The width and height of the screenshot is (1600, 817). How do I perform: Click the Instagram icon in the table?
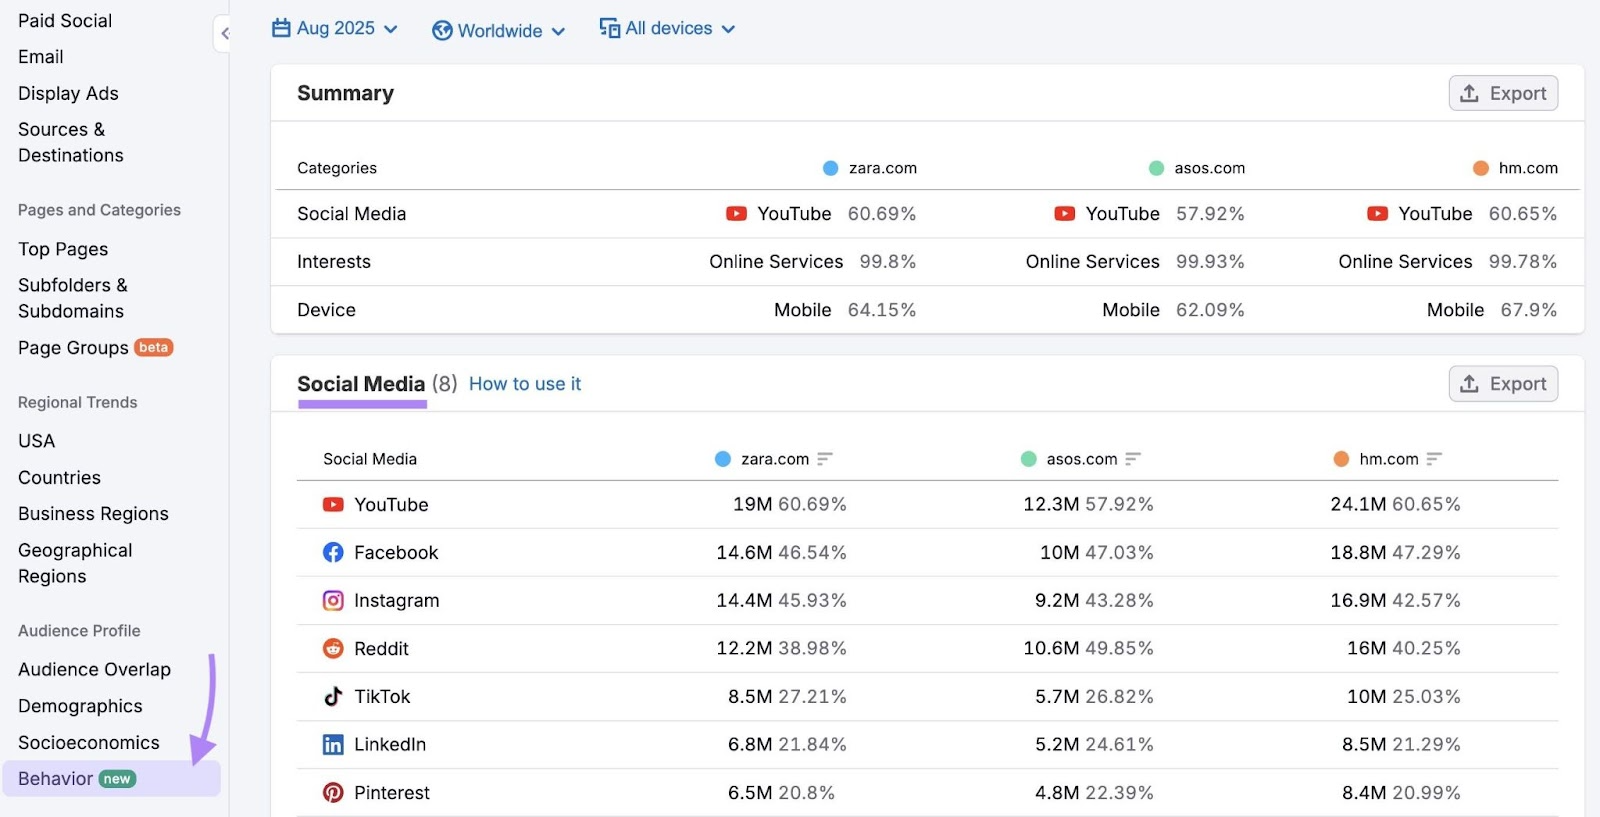point(333,601)
